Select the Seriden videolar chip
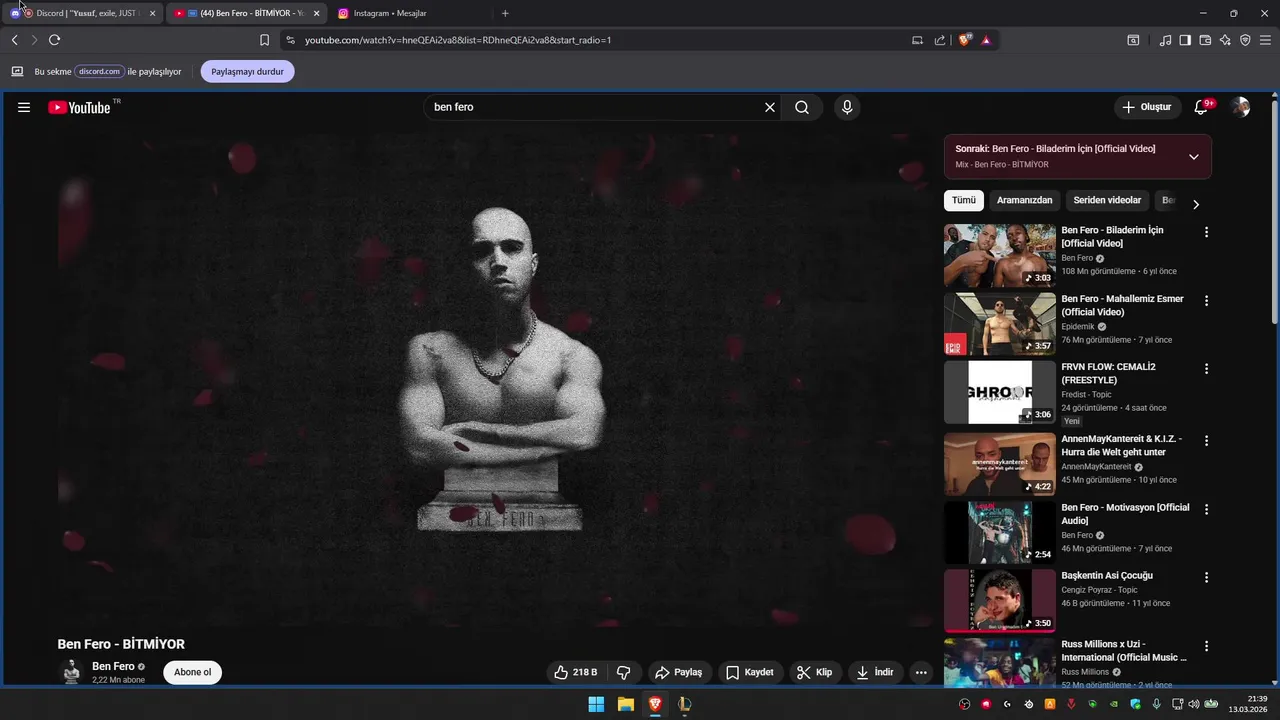 [1107, 200]
